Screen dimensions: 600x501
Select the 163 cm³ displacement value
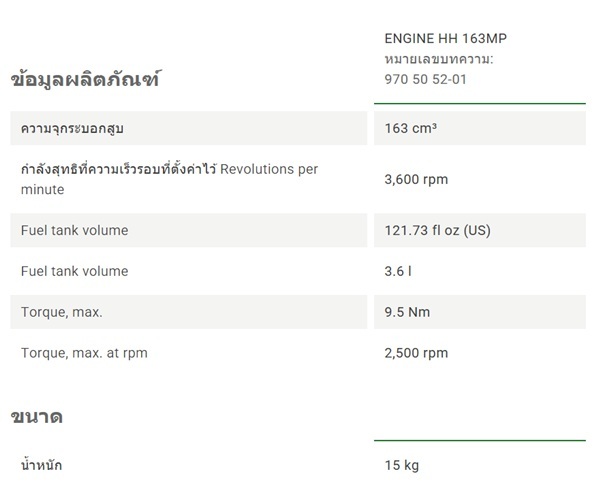(x=410, y=129)
